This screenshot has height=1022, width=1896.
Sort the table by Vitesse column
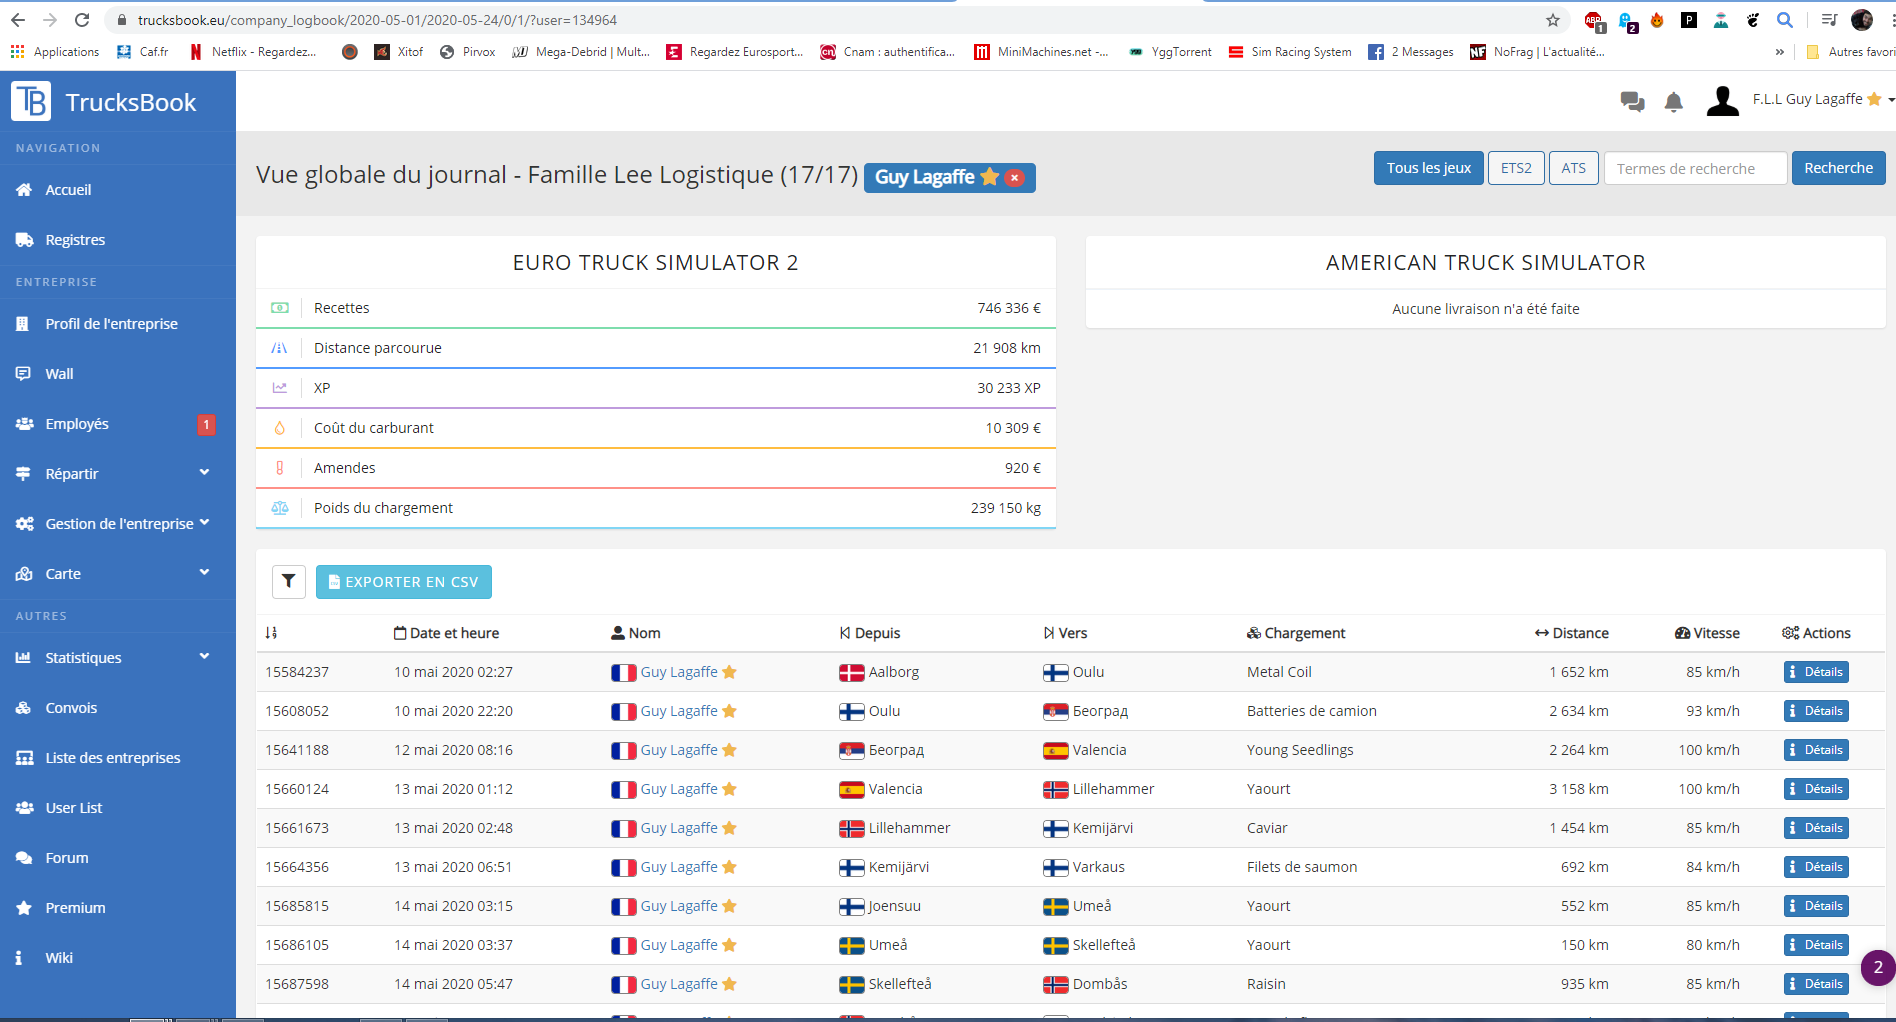tap(1707, 633)
